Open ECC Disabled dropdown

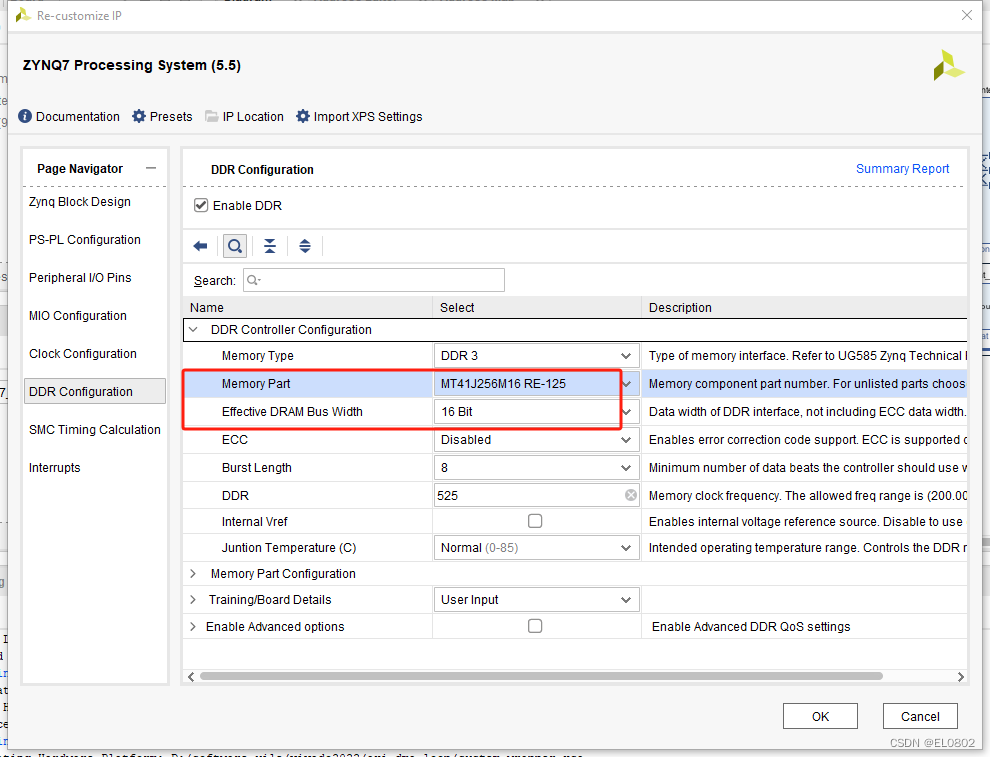pyautogui.click(x=536, y=439)
